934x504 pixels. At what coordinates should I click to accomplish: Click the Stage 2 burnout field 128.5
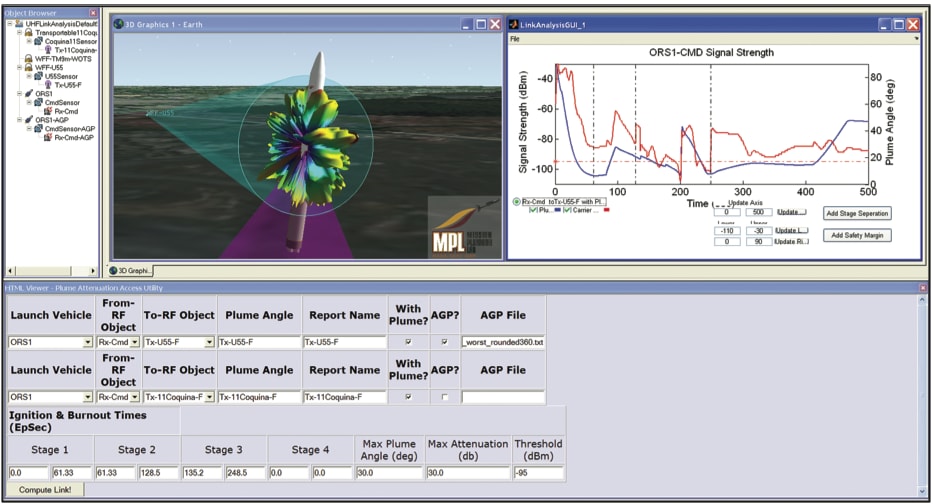click(x=158, y=472)
